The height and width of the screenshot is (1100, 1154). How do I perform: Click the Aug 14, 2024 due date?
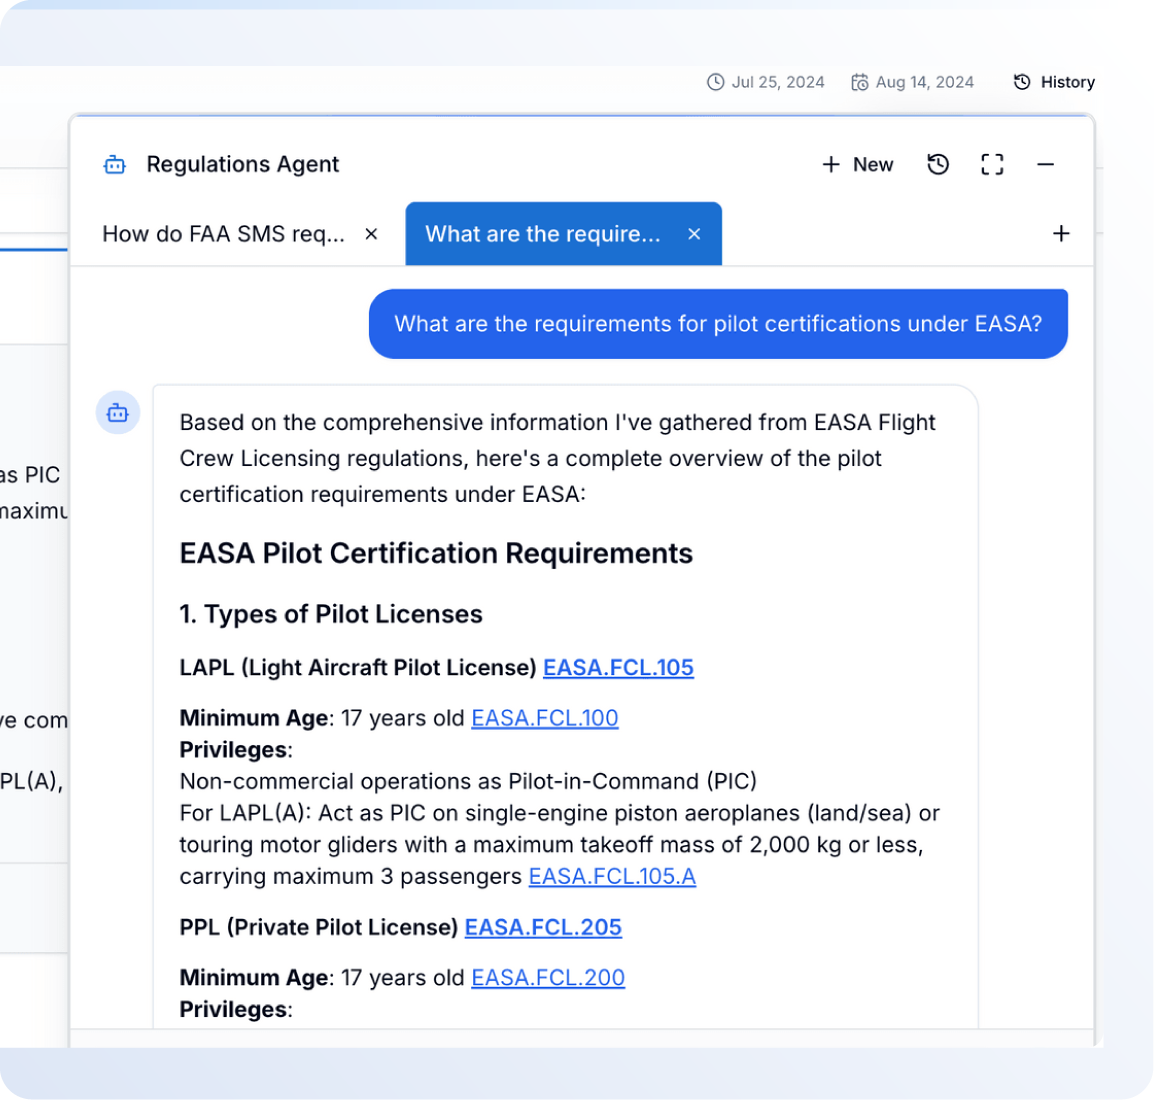(x=912, y=82)
